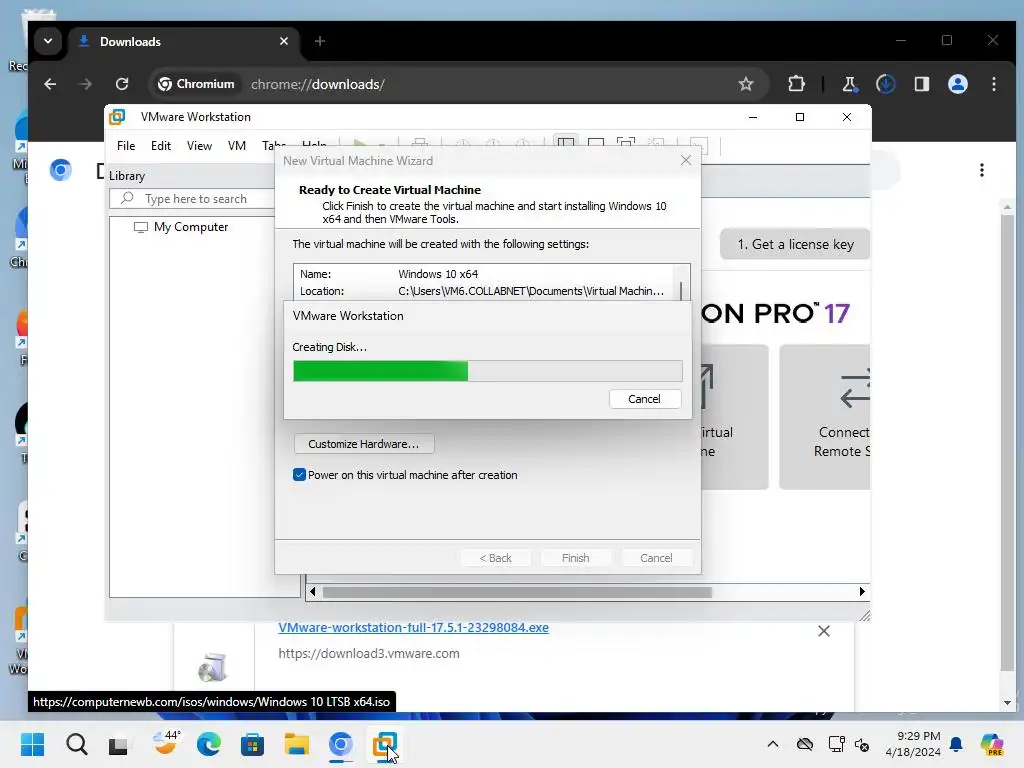The height and width of the screenshot is (768, 1024).
Task: Click the weather widget showing 44 degrees
Action: [x=165, y=743]
